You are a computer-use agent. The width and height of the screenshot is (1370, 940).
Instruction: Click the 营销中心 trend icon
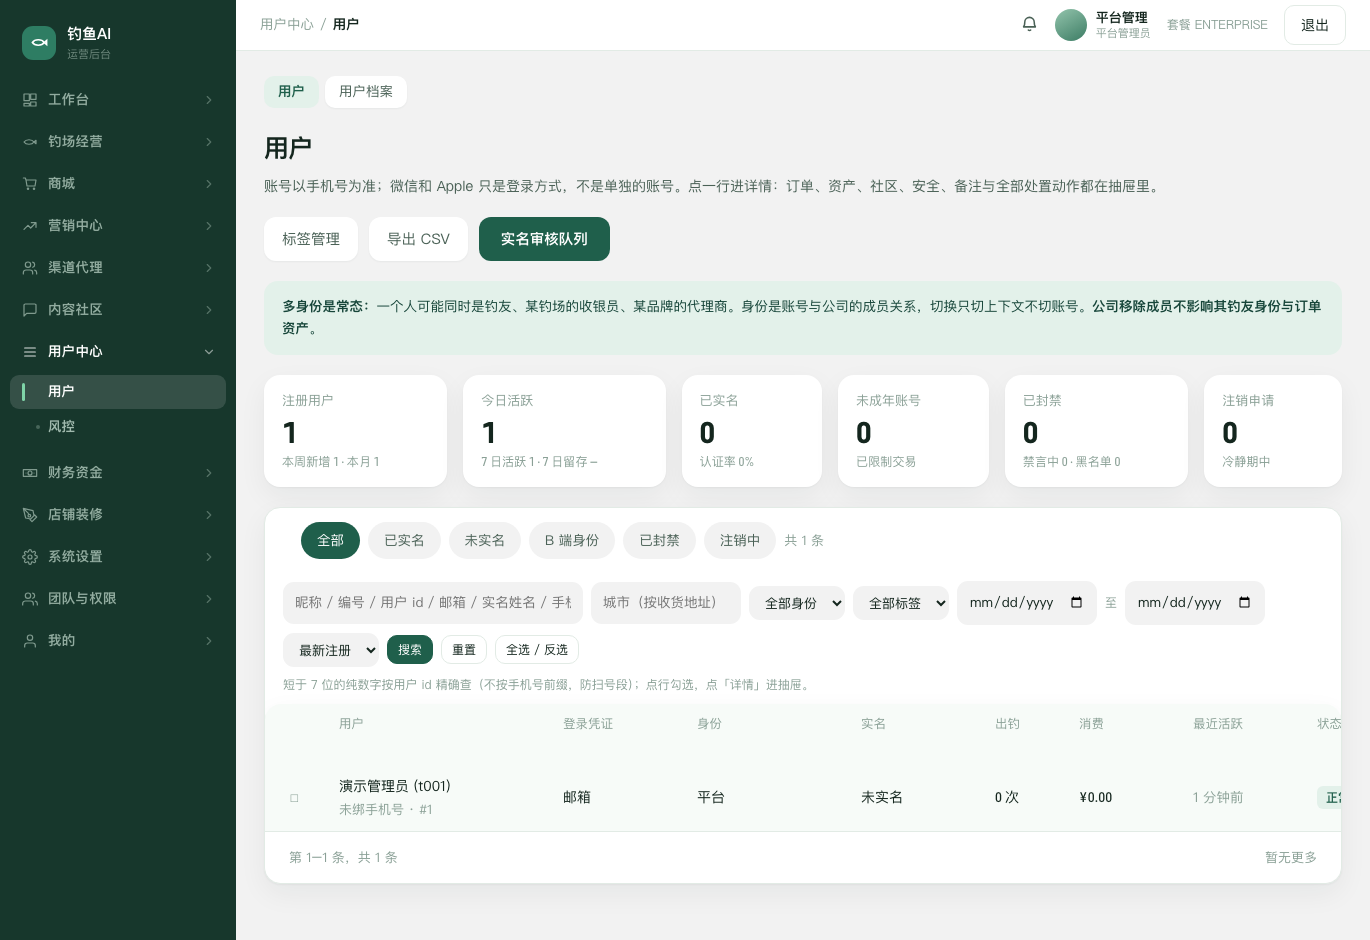pyautogui.click(x=30, y=226)
